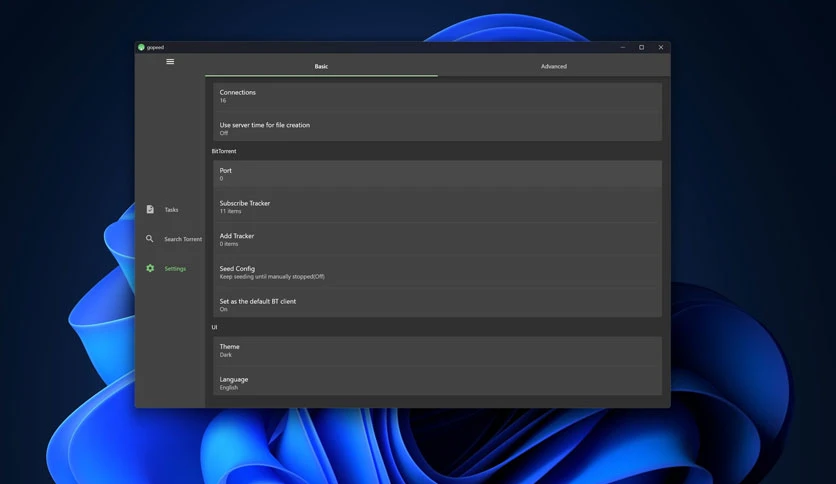This screenshot has width=836, height=484.
Task: Click the green Settings gear icon
Action: coord(150,268)
